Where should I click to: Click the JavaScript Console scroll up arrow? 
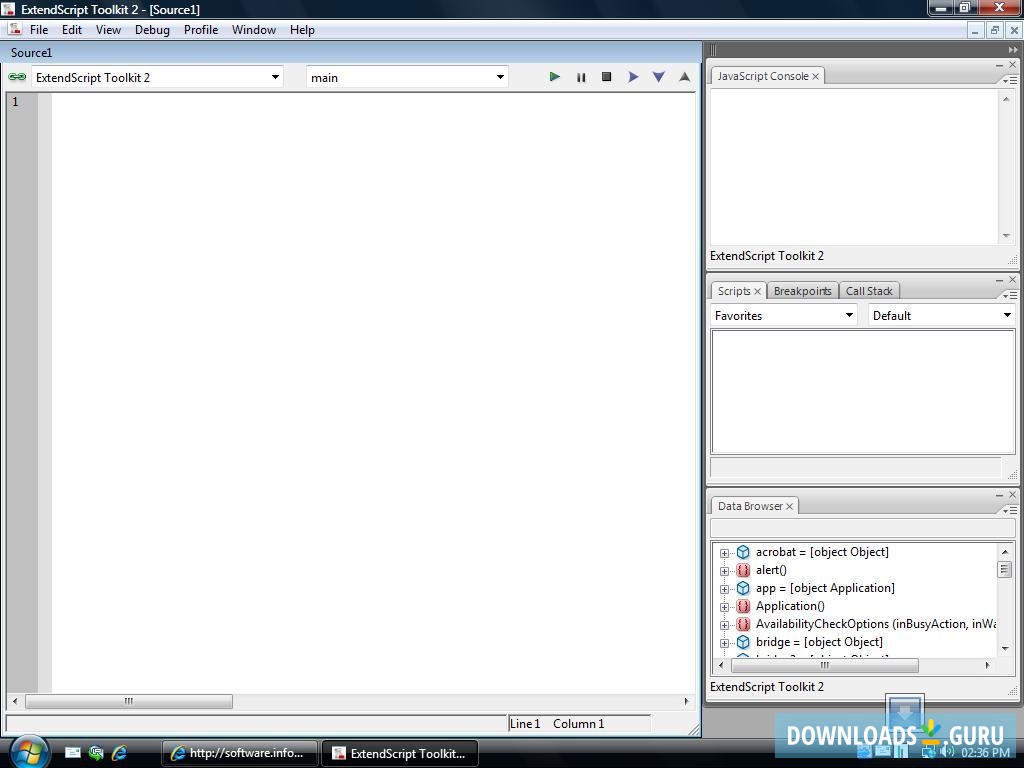(1006, 99)
